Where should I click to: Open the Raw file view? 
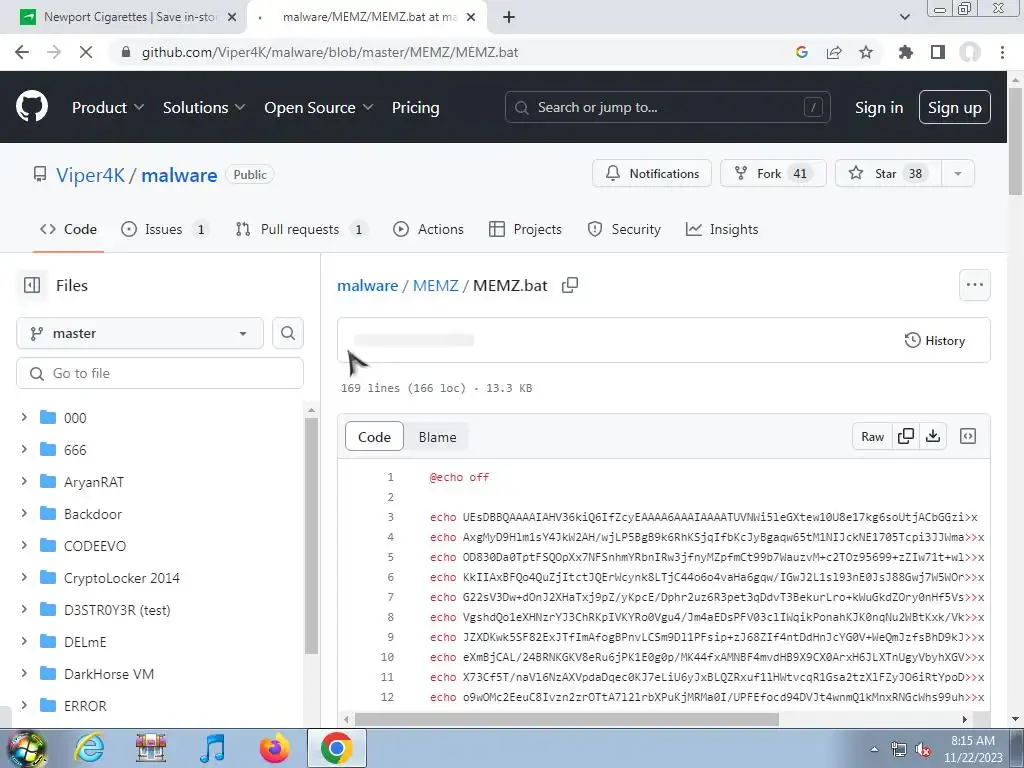tap(872, 436)
